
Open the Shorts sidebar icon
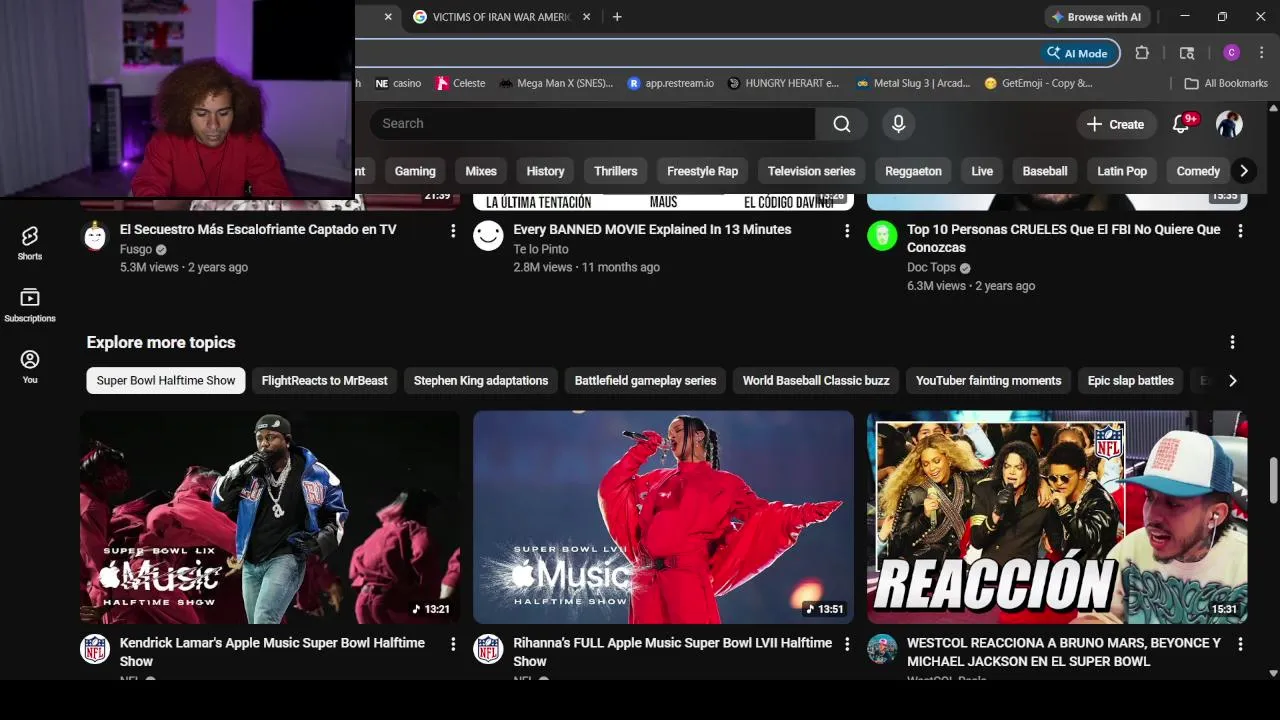click(x=30, y=243)
